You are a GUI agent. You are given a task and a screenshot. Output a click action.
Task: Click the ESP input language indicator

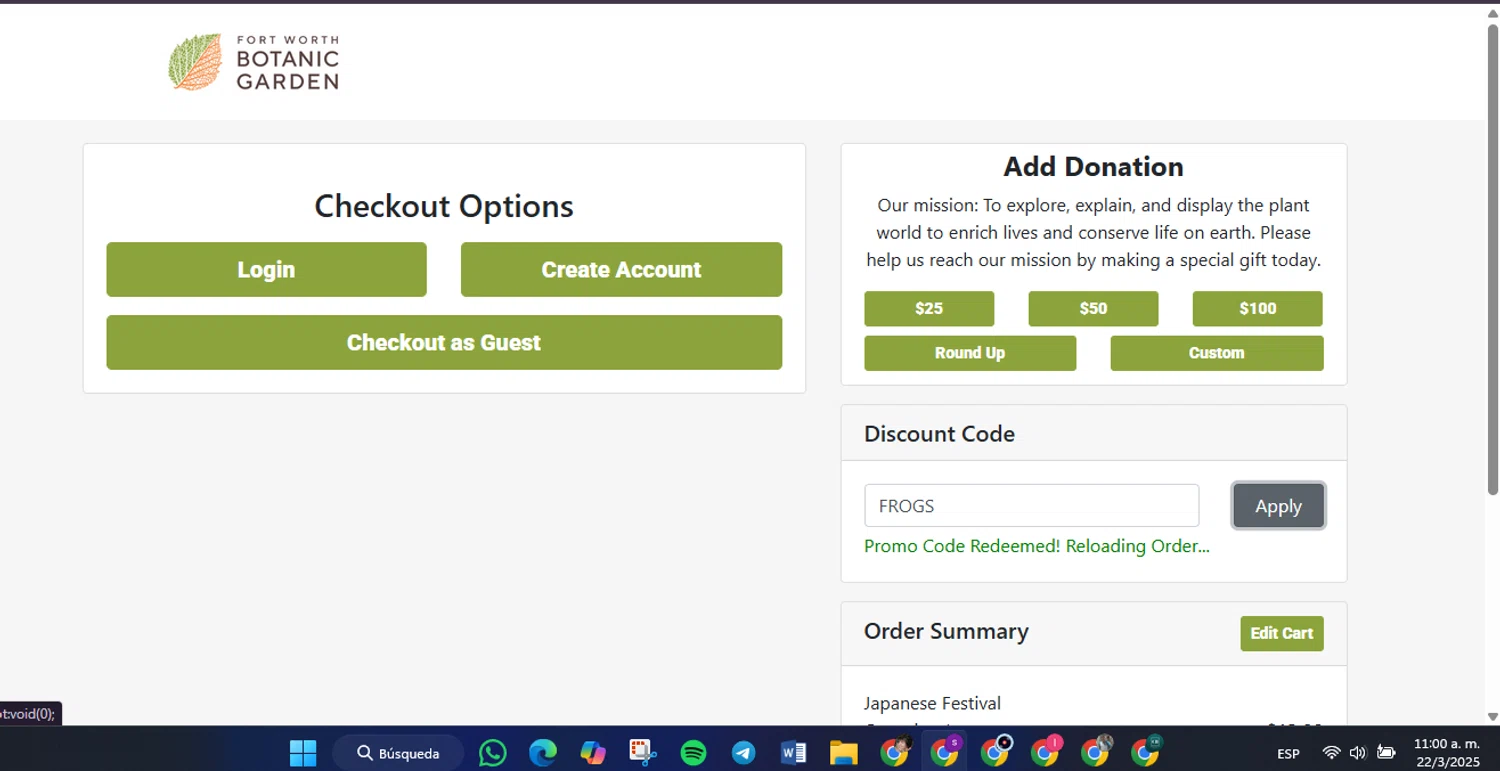click(x=1288, y=754)
